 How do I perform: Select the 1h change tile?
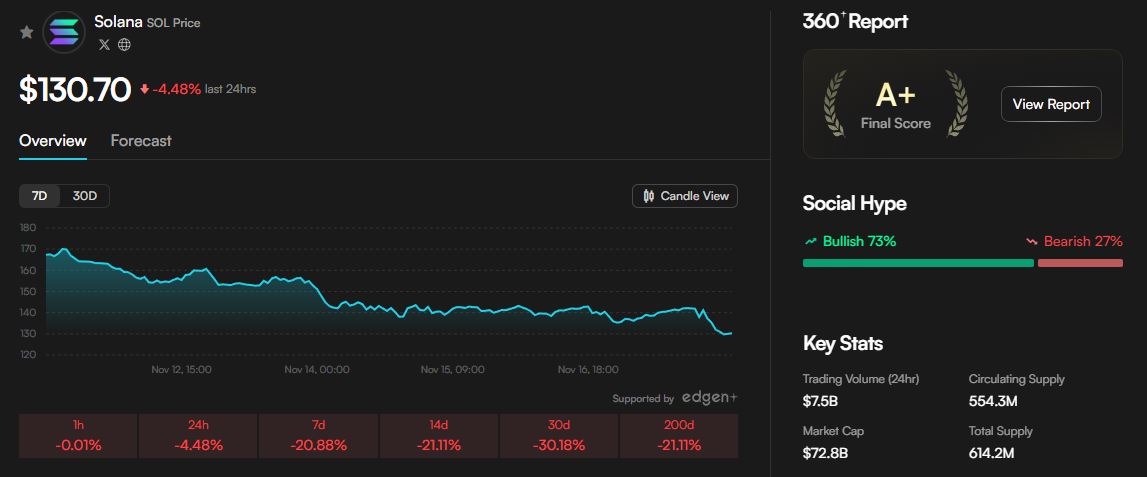pyautogui.click(x=78, y=436)
